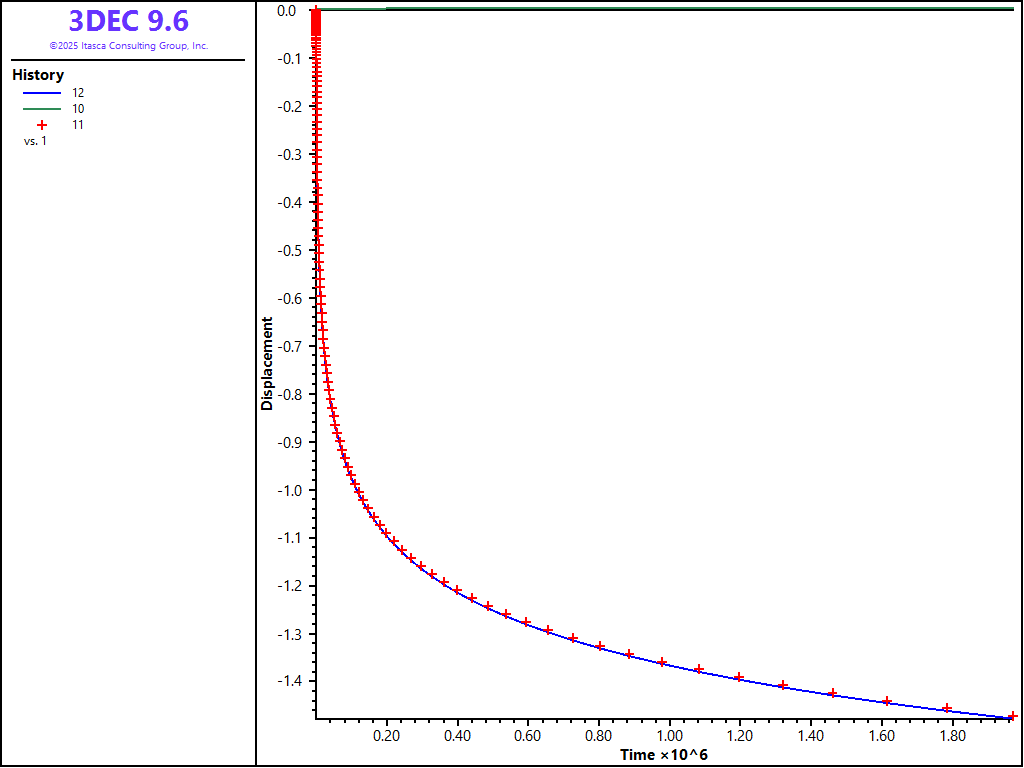1024x768 pixels.
Task: Click the 1.80 tick label on x-axis
Action: (x=951, y=736)
